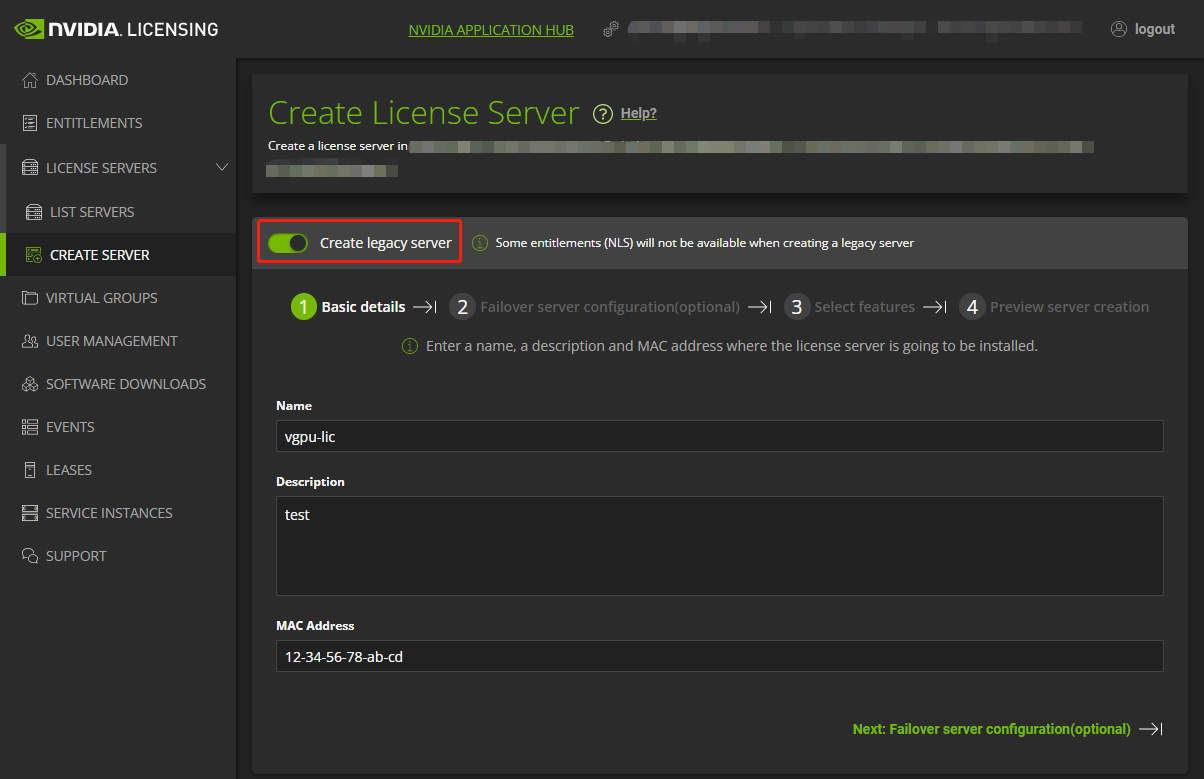Collapse the License Servers section chevron

pos(222,167)
